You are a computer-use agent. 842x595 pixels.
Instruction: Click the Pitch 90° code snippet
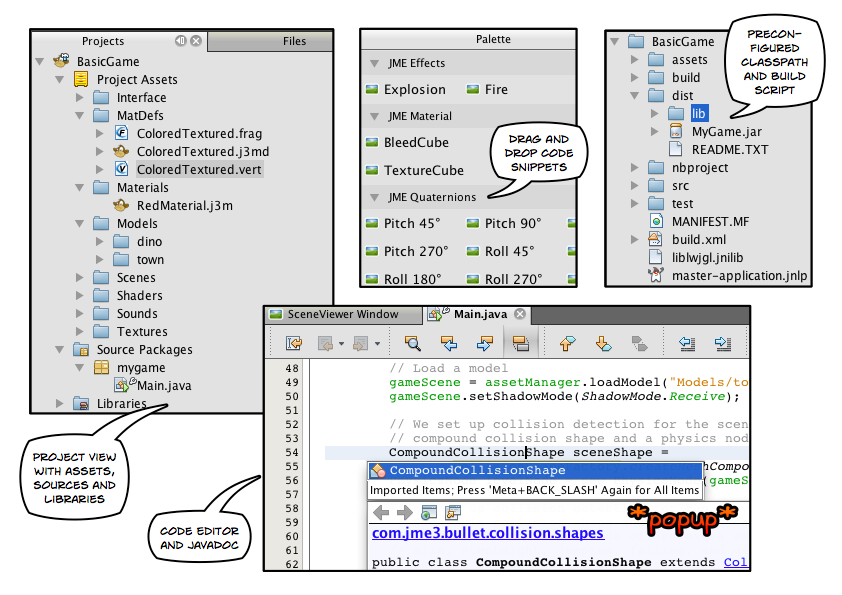tap(512, 223)
